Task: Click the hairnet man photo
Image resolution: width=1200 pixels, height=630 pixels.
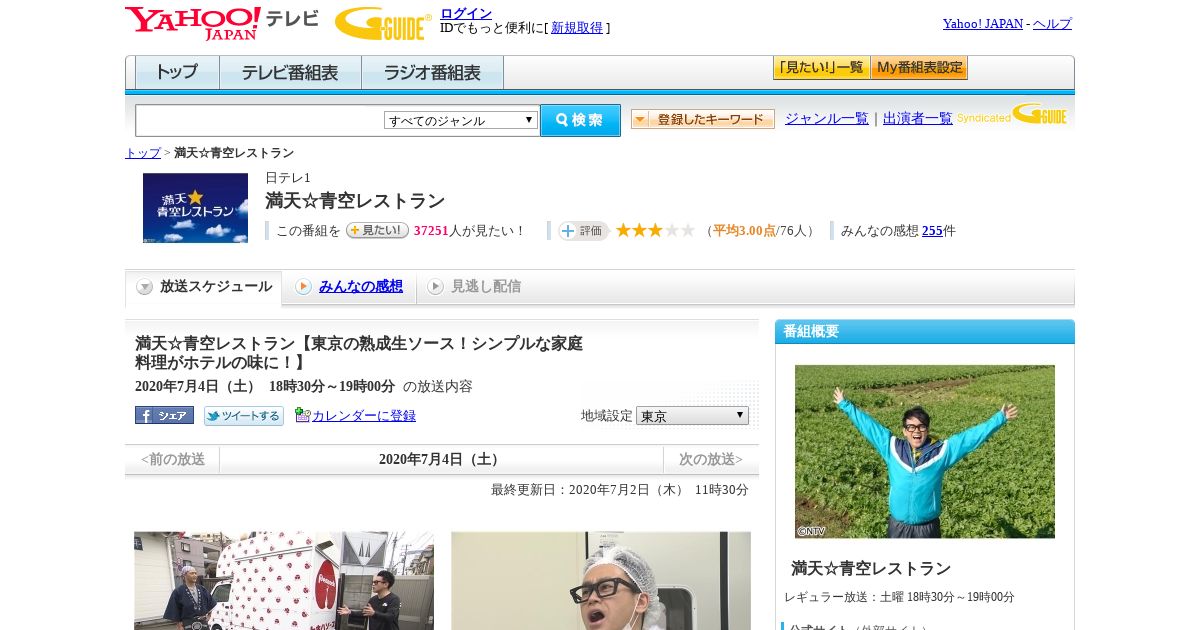Action: 601,580
